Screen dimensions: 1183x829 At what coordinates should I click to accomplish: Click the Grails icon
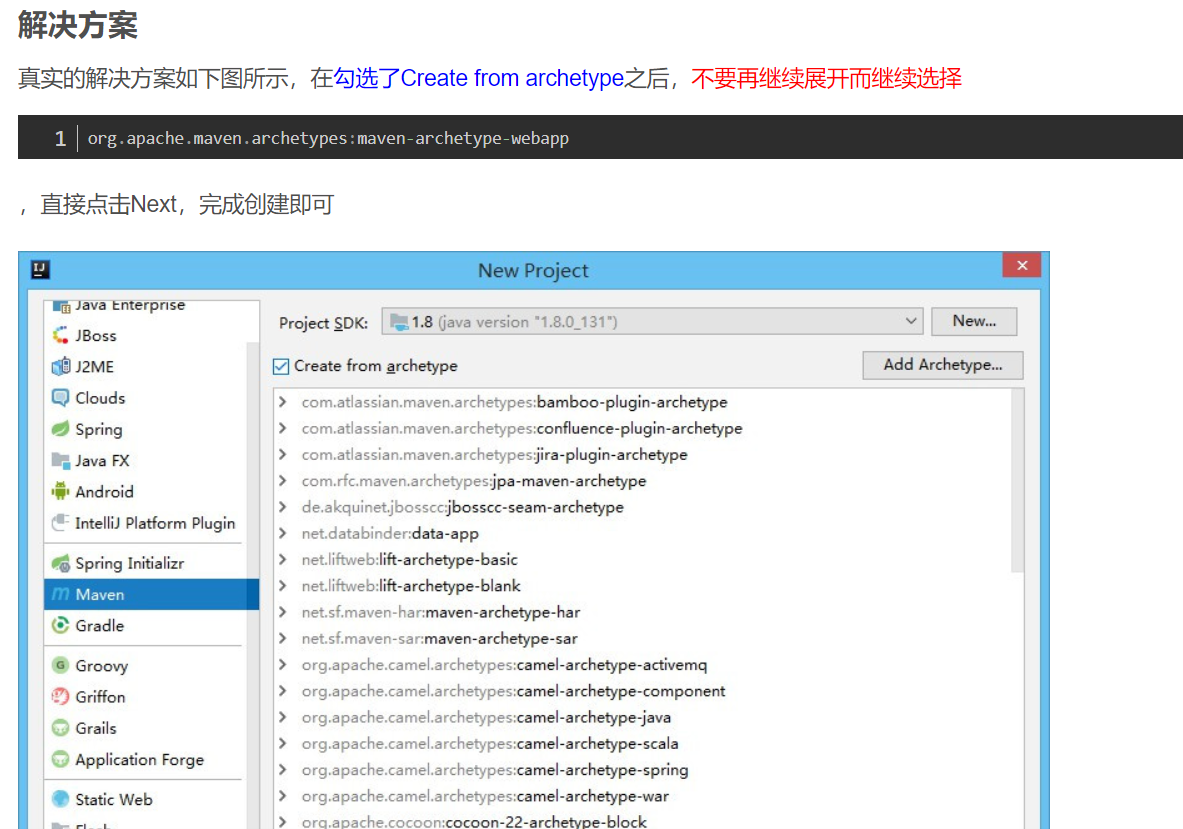point(60,728)
